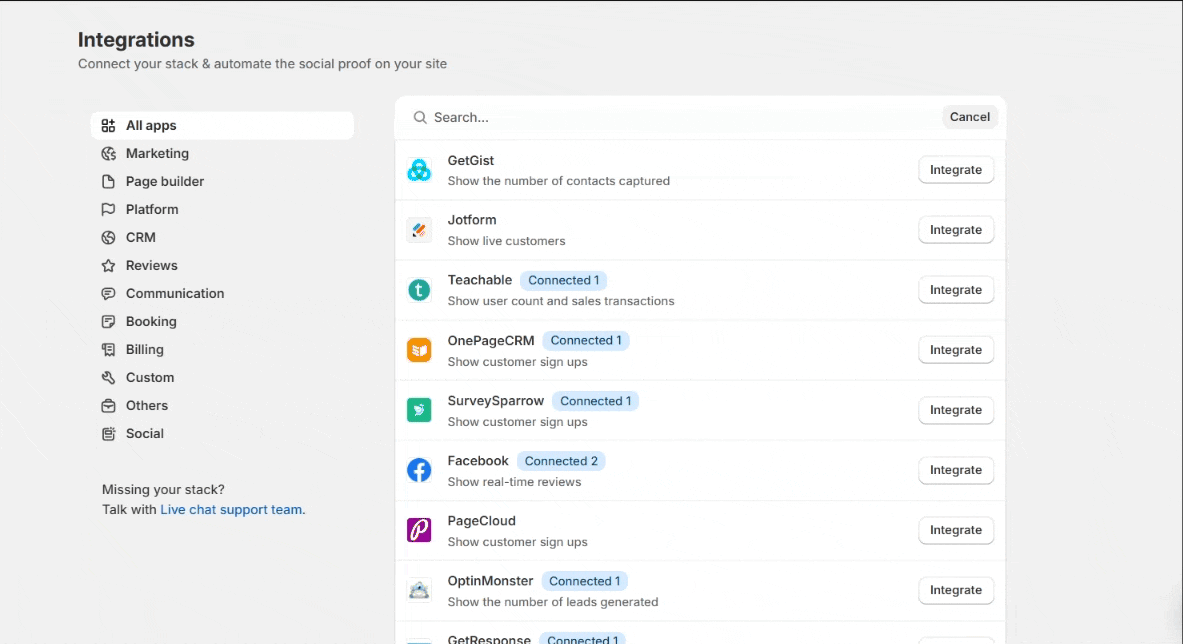
Task: Click the Jotform app logo icon
Action: 419,230
